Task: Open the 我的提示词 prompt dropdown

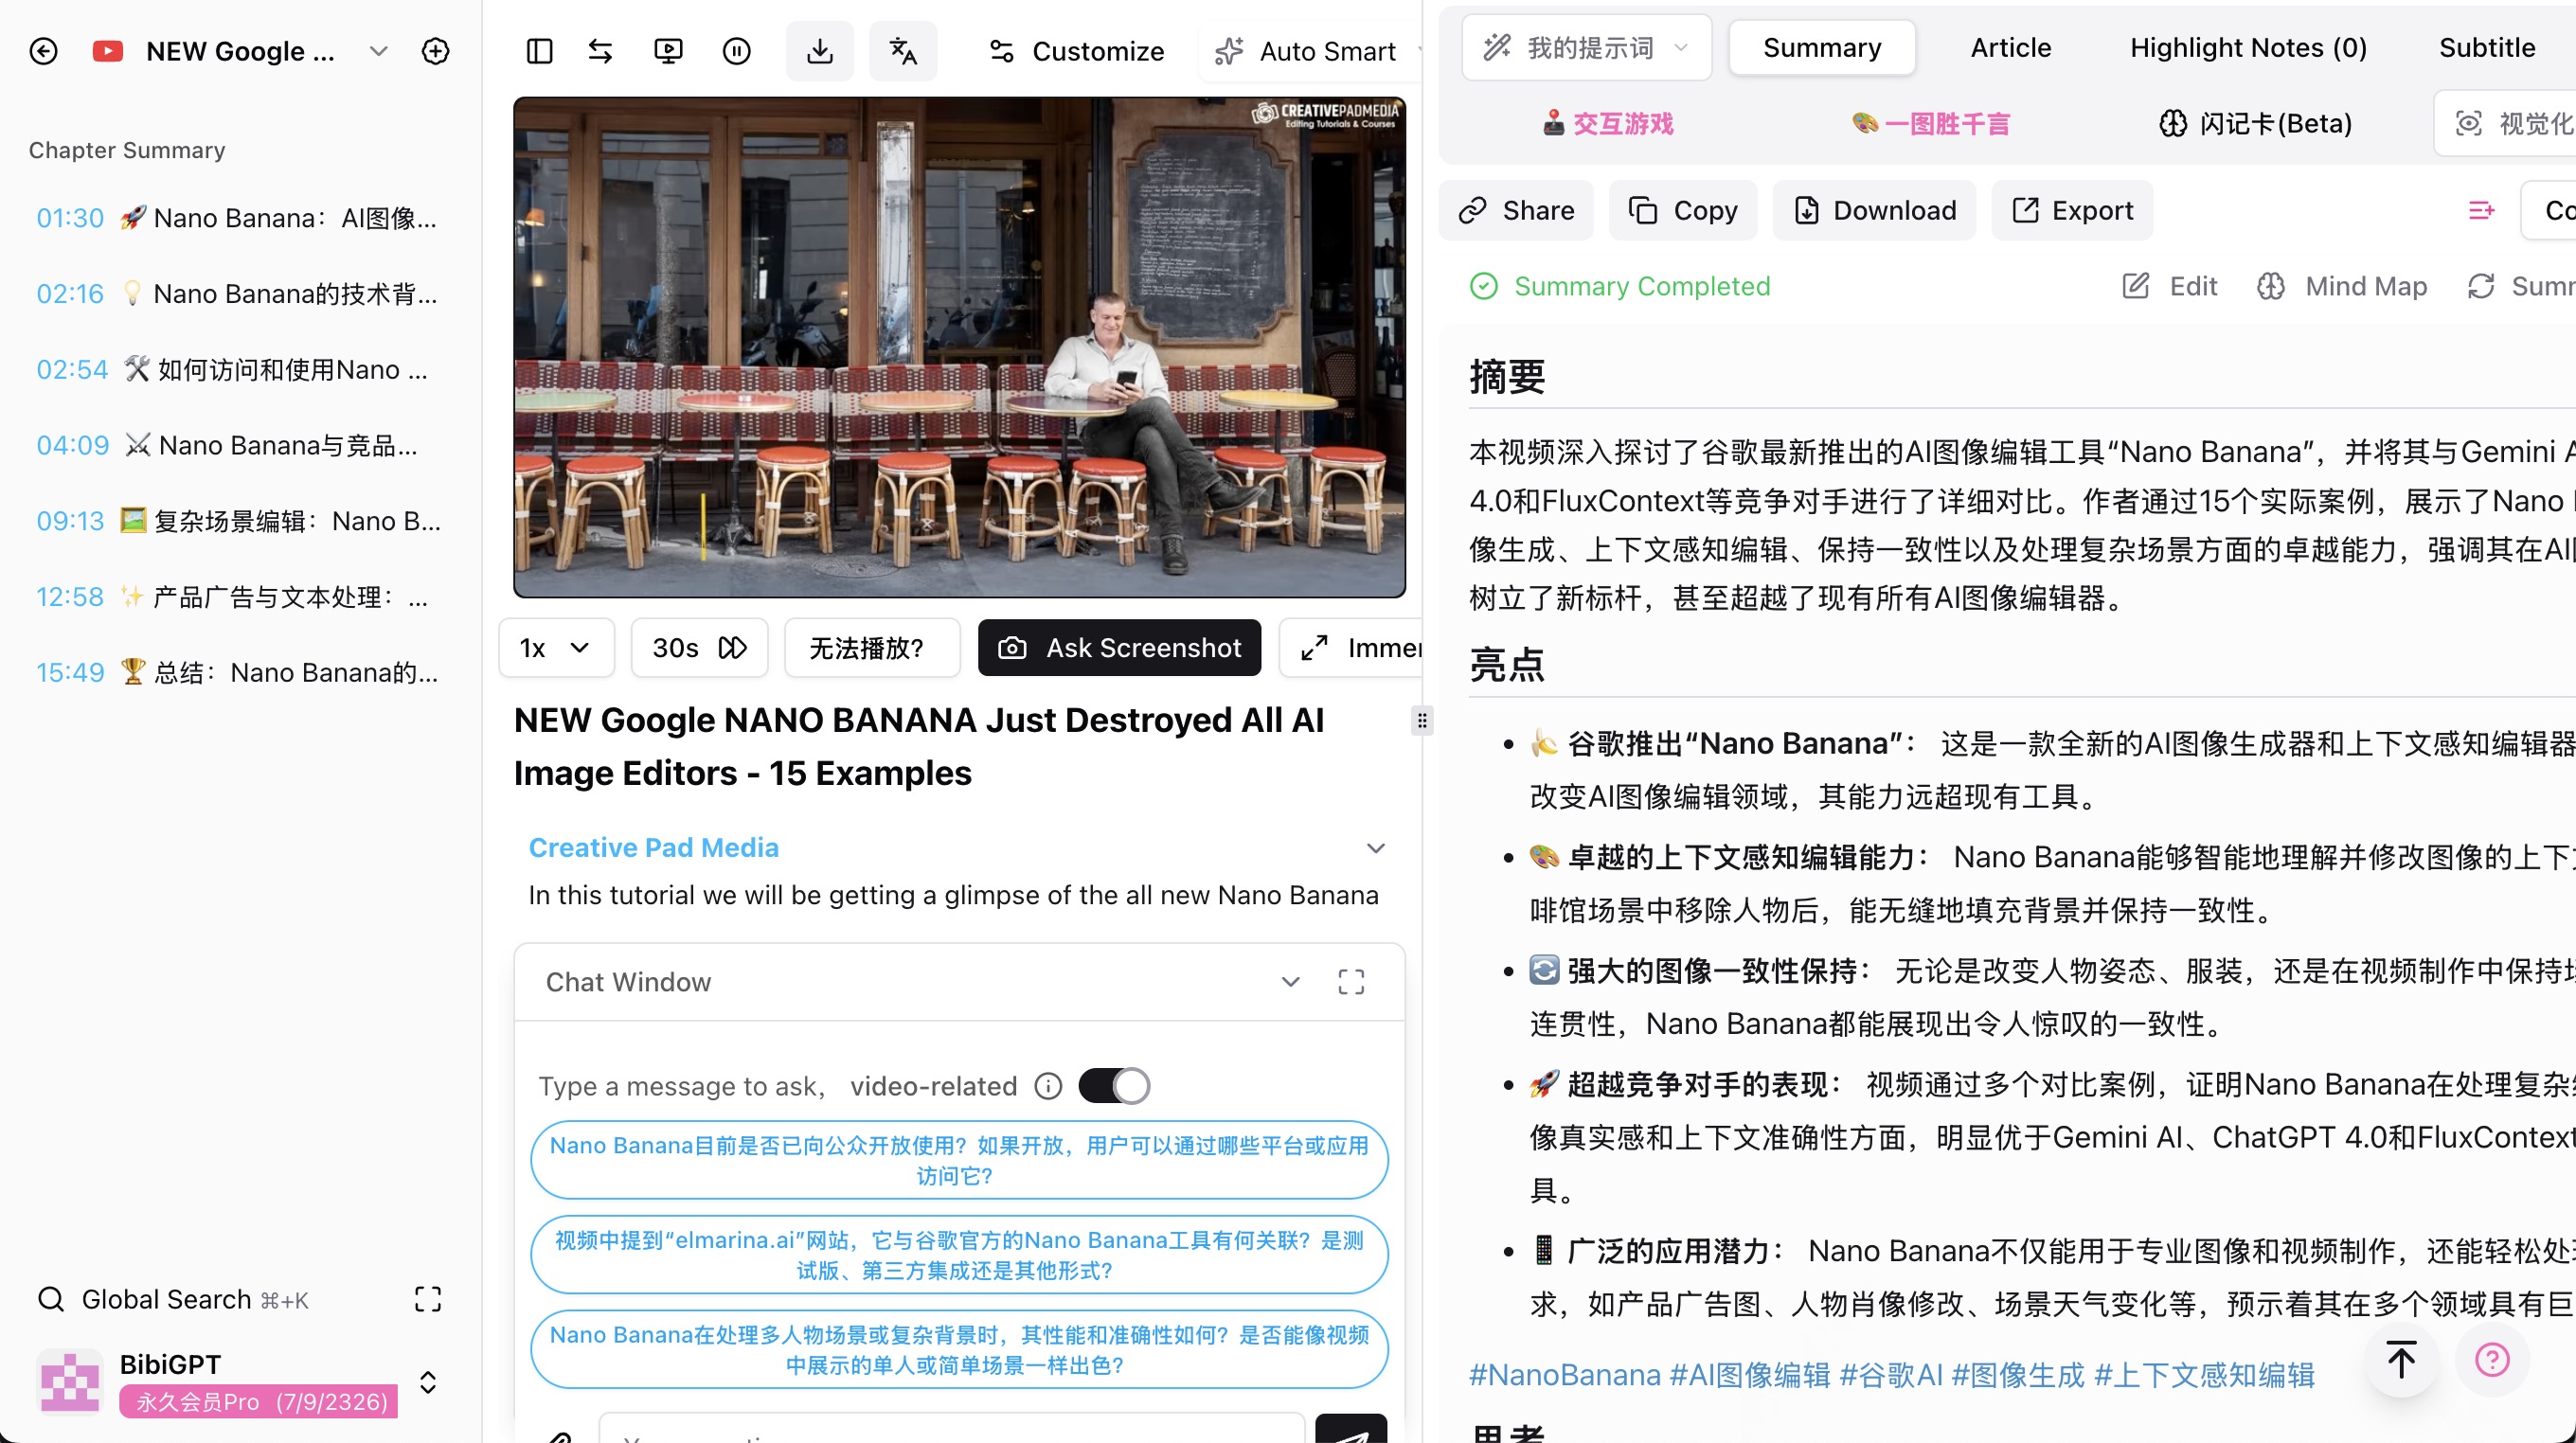Action: pos(1584,47)
